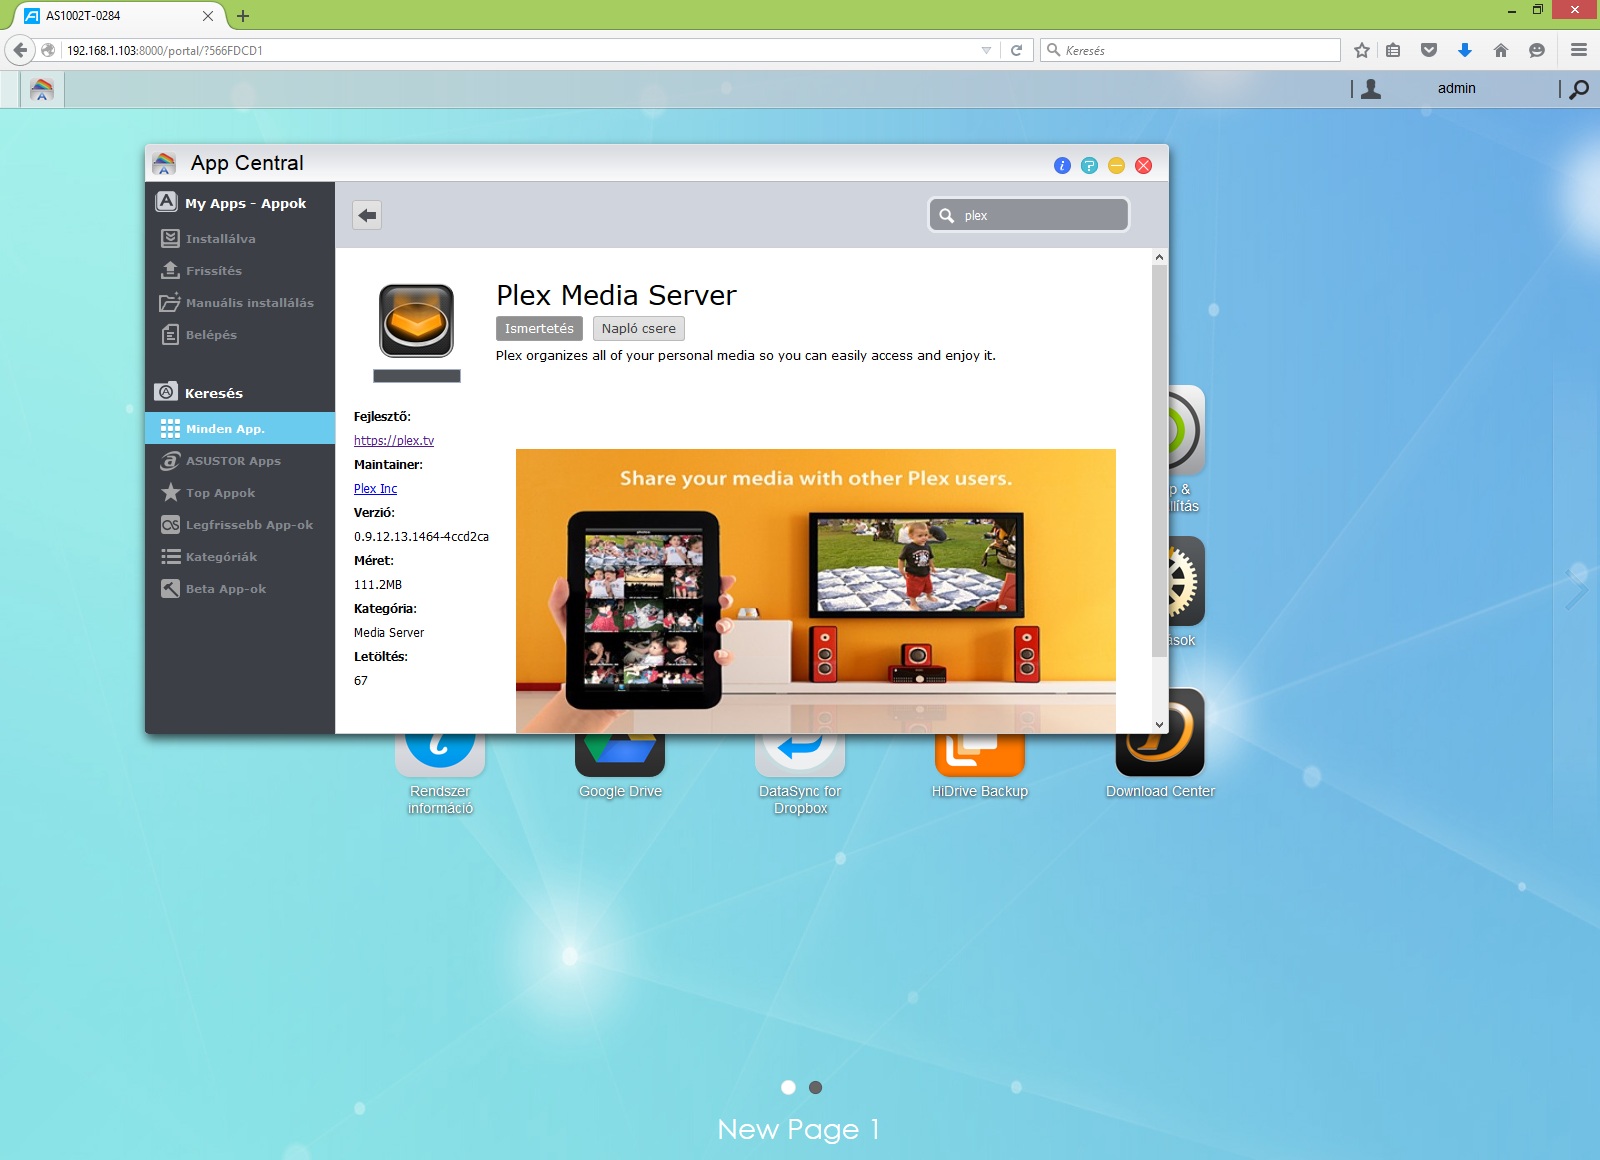1600x1160 pixels.
Task: Click the Firefox back navigation button
Action: [x=20, y=50]
